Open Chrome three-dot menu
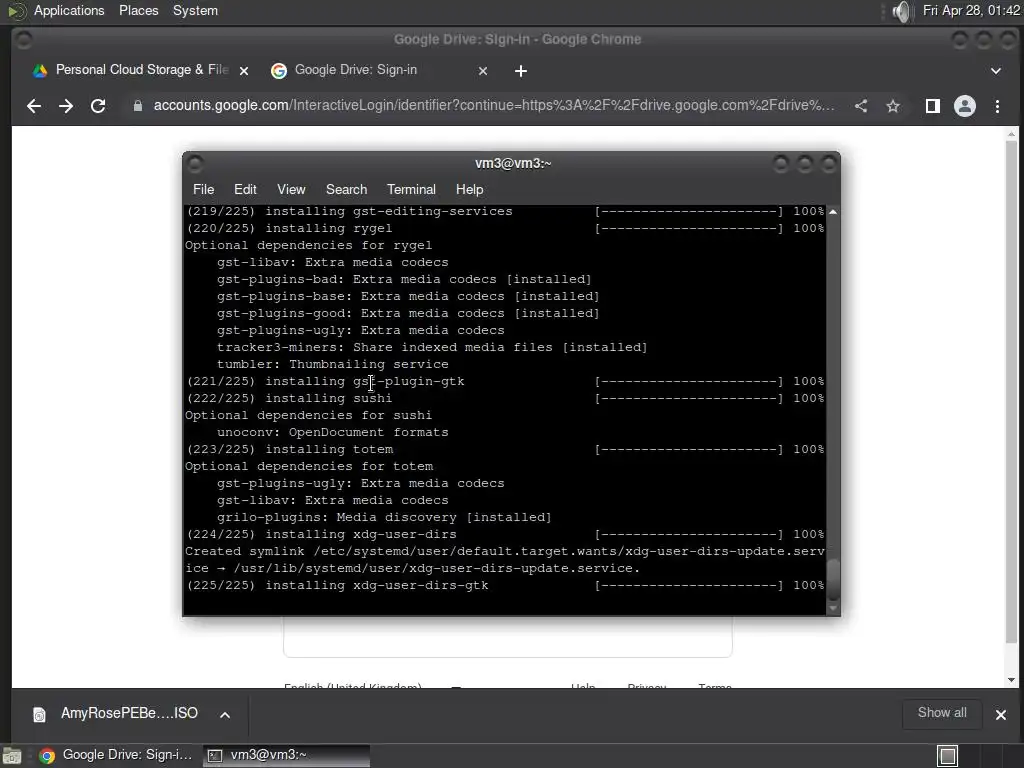This screenshot has height=768, width=1024. [997, 106]
